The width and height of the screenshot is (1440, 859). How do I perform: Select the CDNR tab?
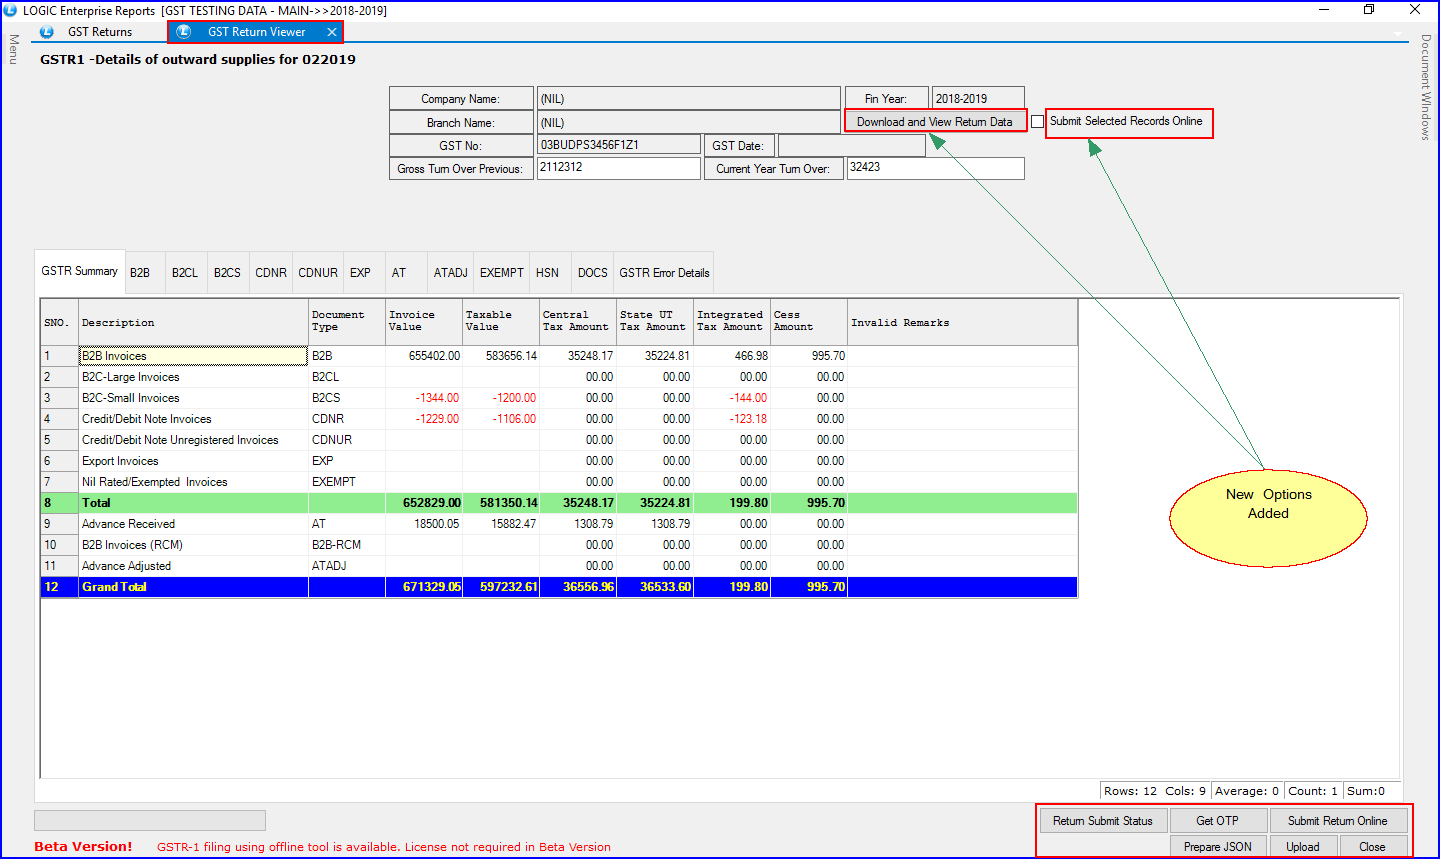coord(271,273)
